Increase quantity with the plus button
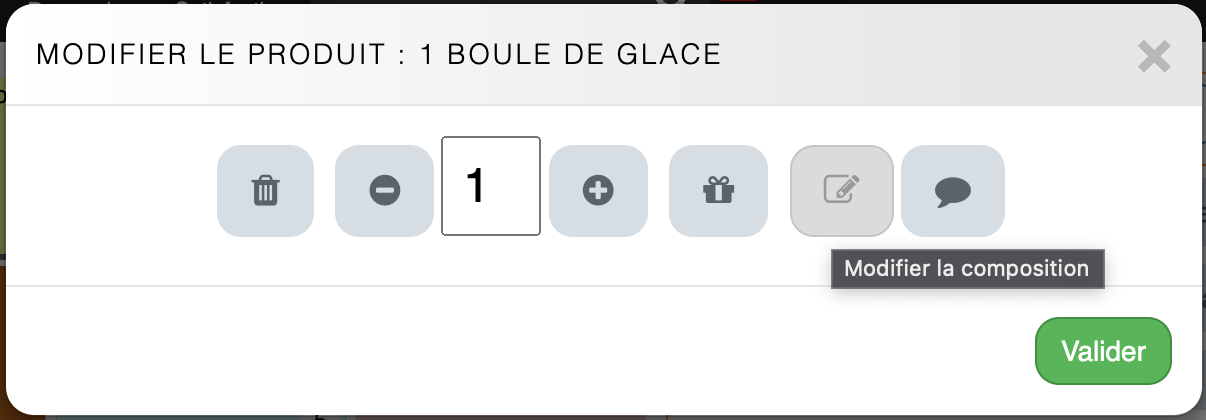The image size is (1206, 420). 598,191
